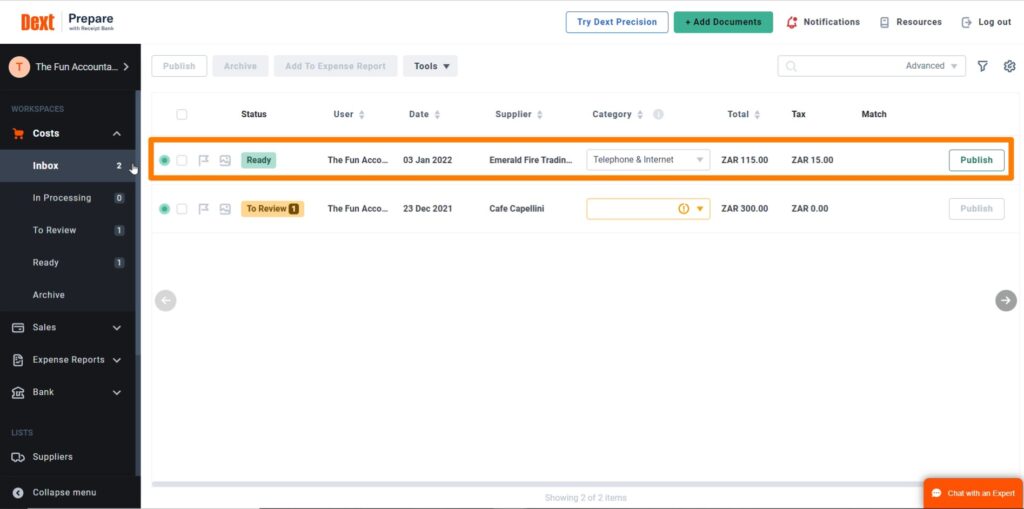Open the Archive list in sidebar

click(68, 295)
